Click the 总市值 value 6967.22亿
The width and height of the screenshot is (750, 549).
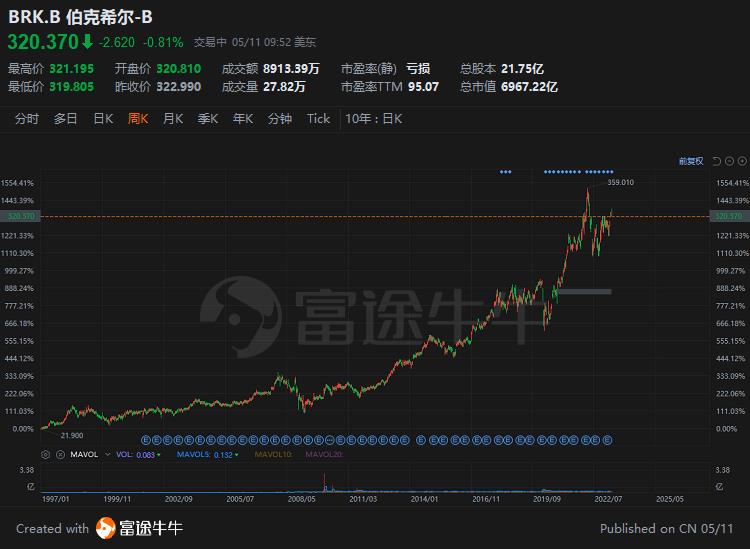pos(529,87)
